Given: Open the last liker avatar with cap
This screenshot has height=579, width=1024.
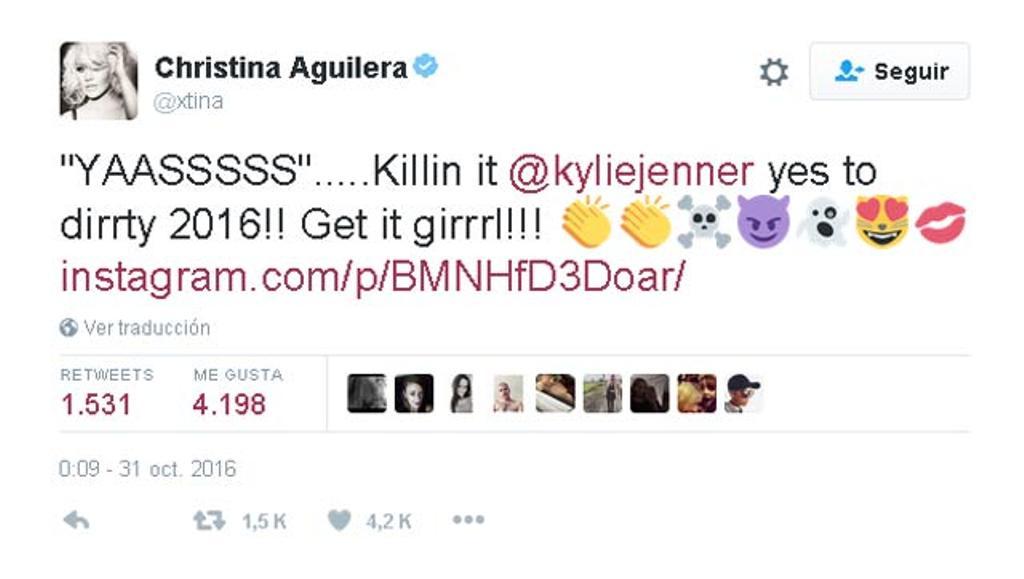Looking at the screenshot, I should coord(743,393).
